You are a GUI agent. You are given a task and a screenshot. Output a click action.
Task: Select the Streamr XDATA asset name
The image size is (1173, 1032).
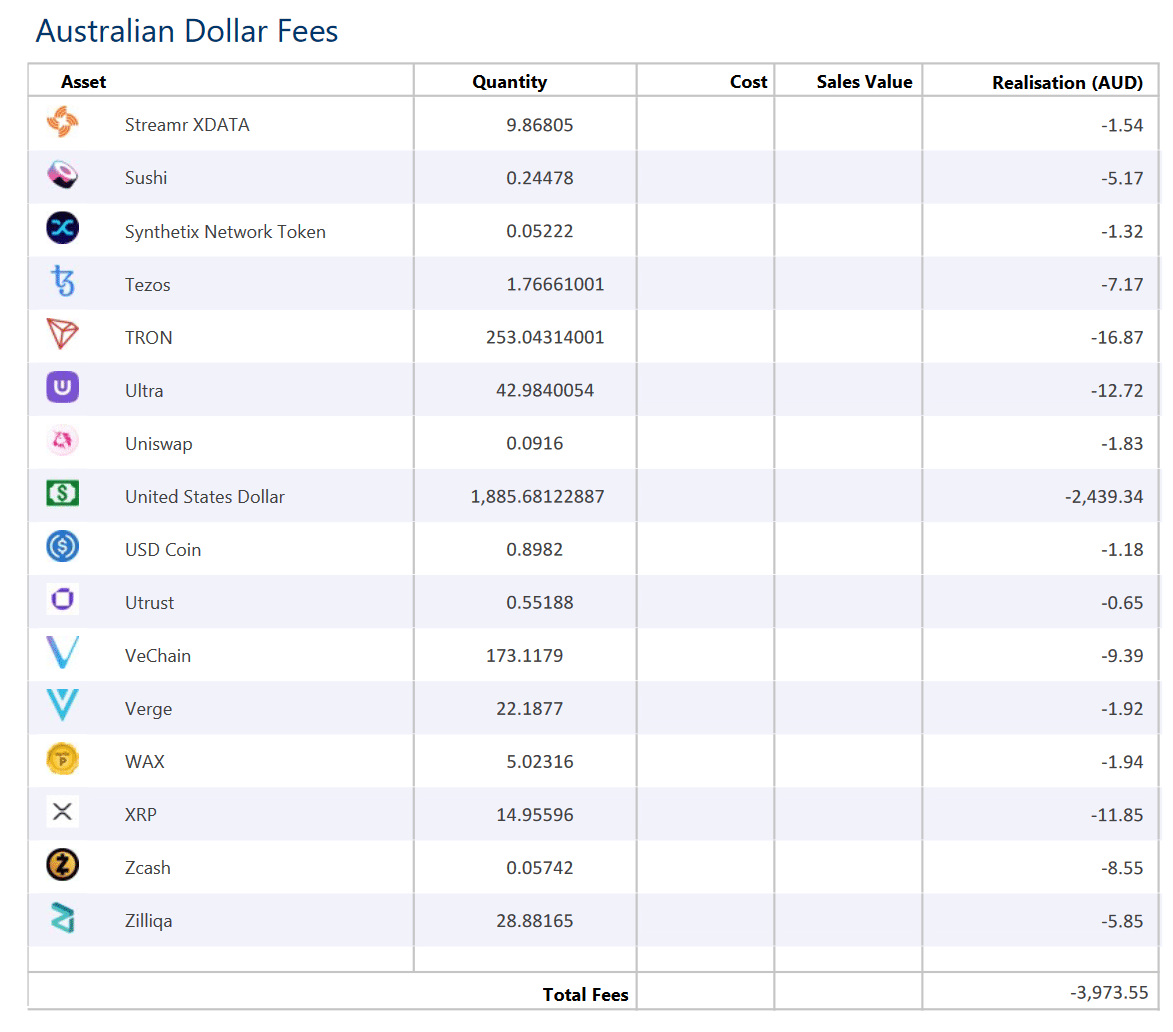coord(187,125)
